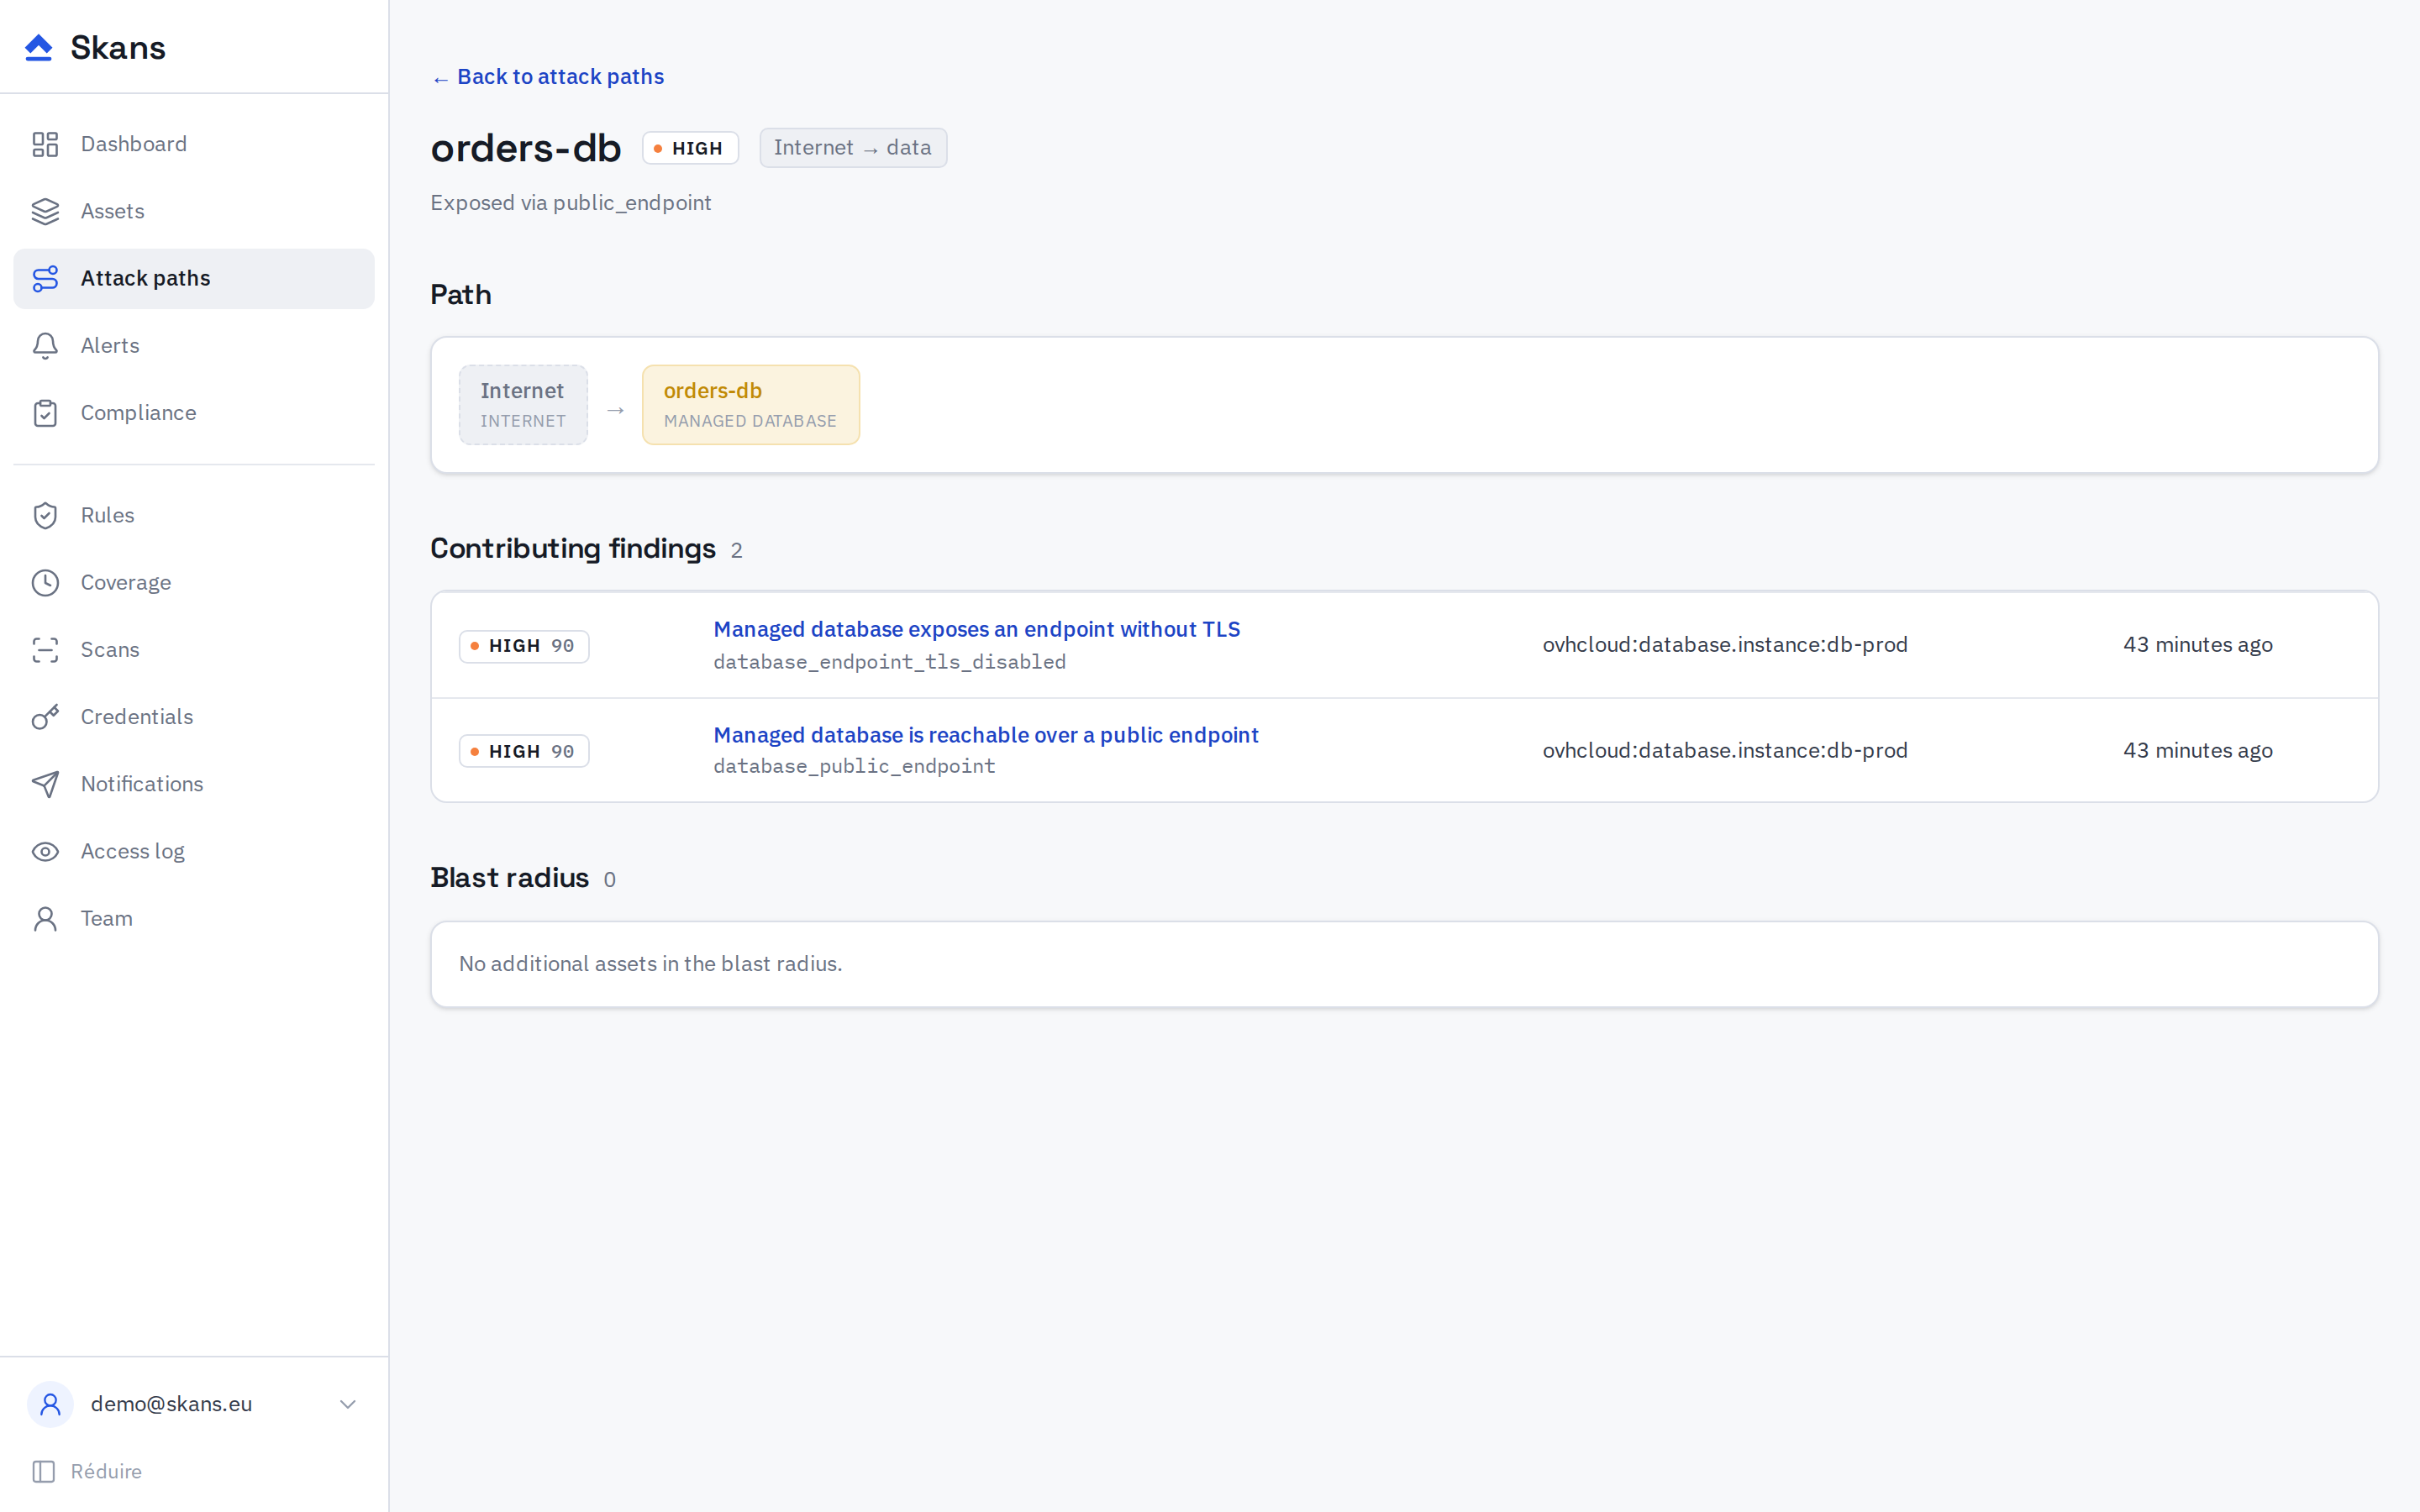Open the Dashboard grid icon
The height and width of the screenshot is (1512, 2420).
(45, 144)
